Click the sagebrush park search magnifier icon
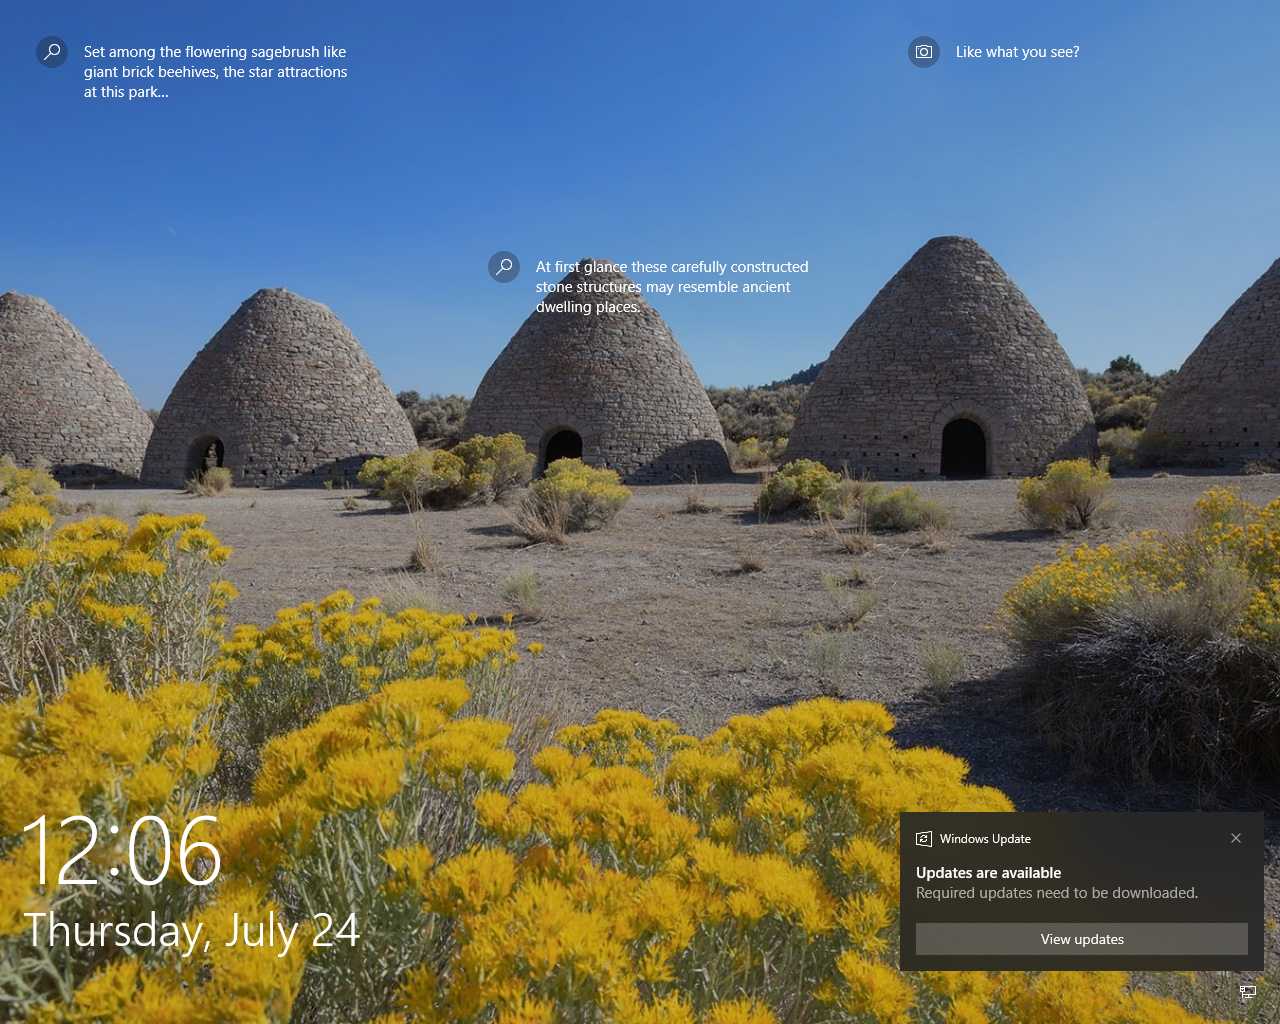Image resolution: width=1280 pixels, height=1024 pixels. tap(52, 52)
